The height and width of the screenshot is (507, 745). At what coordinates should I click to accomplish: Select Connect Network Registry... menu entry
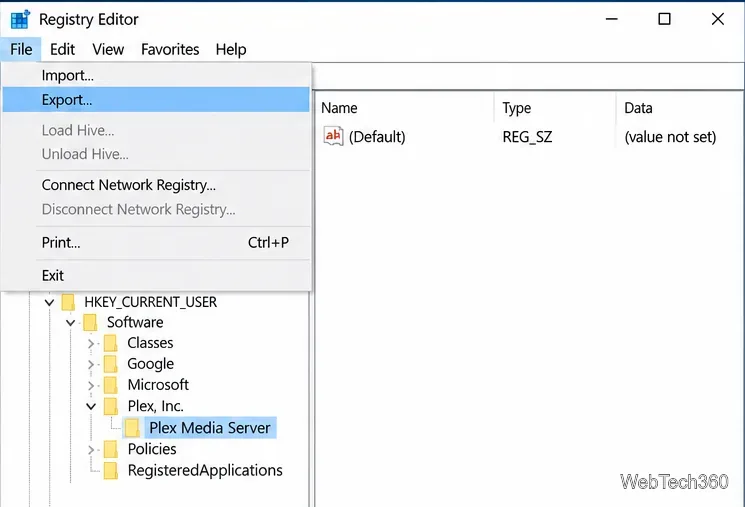tap(156, 185)
